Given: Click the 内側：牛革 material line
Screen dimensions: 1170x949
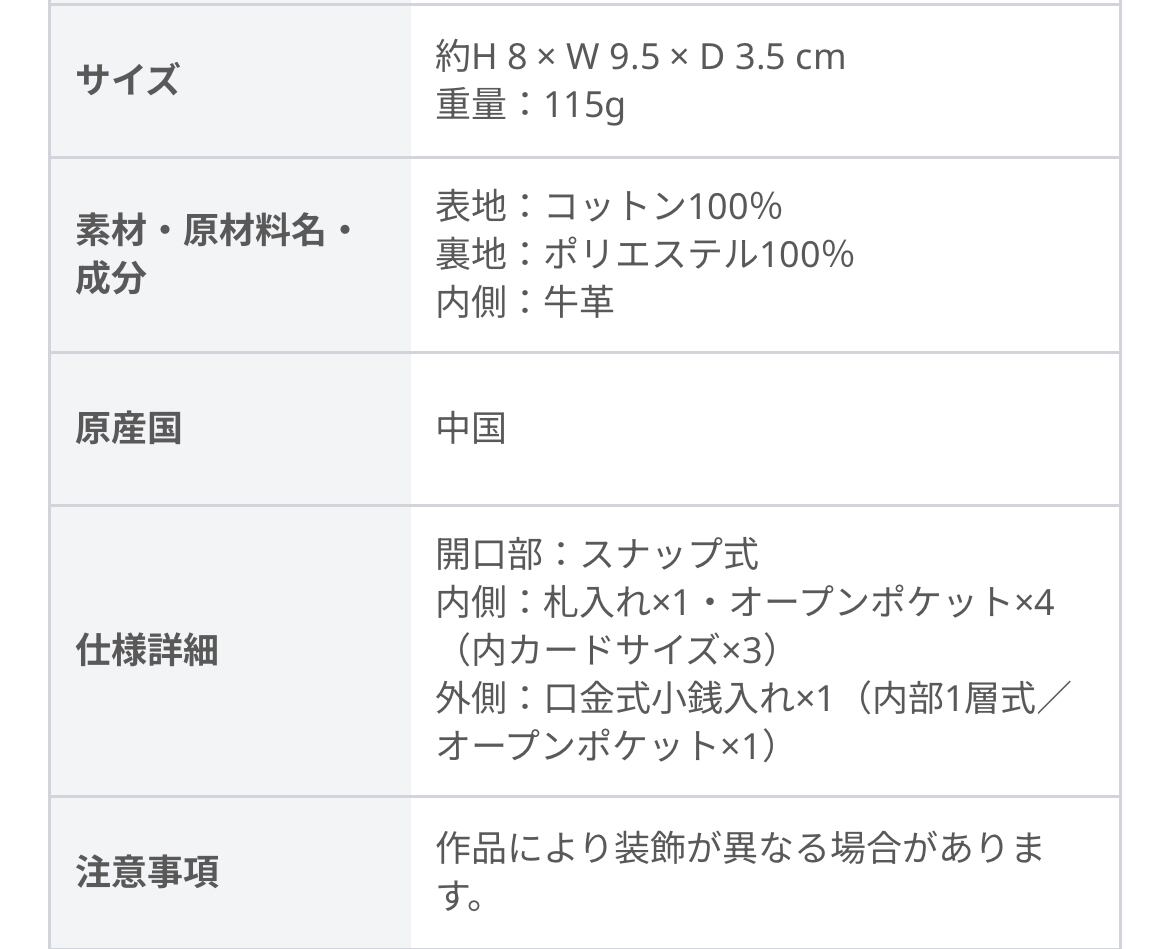Looking at the screenshot, I should click(x=524, y=301).
